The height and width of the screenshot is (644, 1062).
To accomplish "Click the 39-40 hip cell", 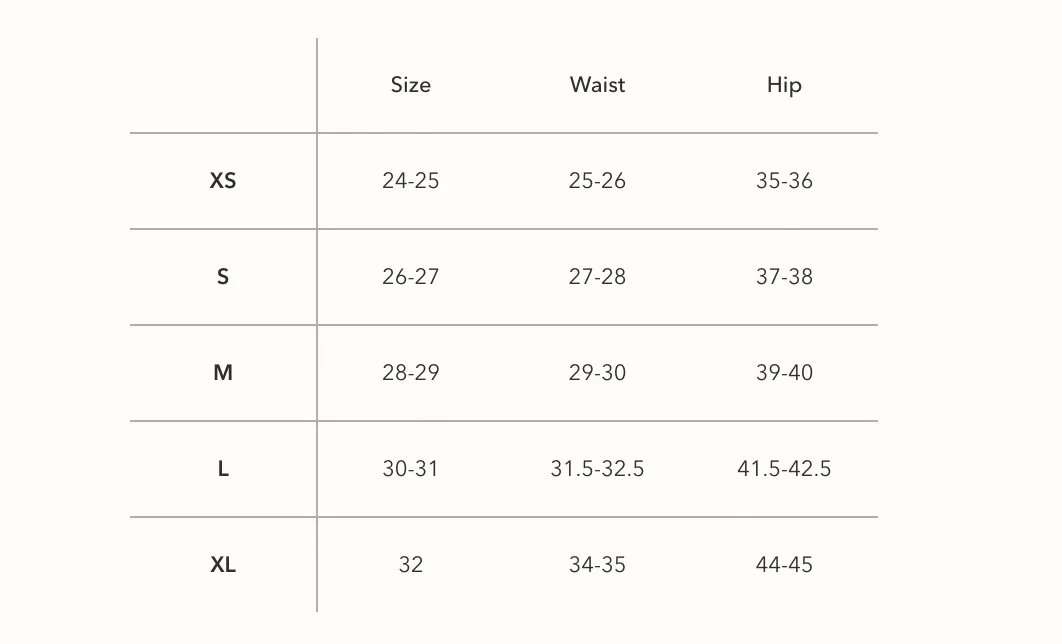I will coord(784,372).
